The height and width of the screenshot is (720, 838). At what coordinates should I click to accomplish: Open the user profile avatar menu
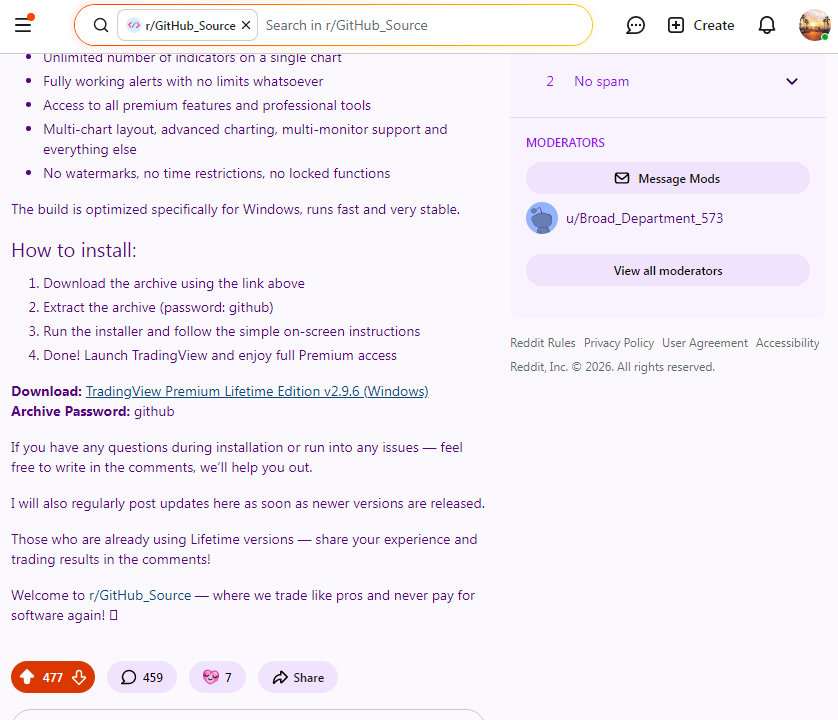pos(814,25)
